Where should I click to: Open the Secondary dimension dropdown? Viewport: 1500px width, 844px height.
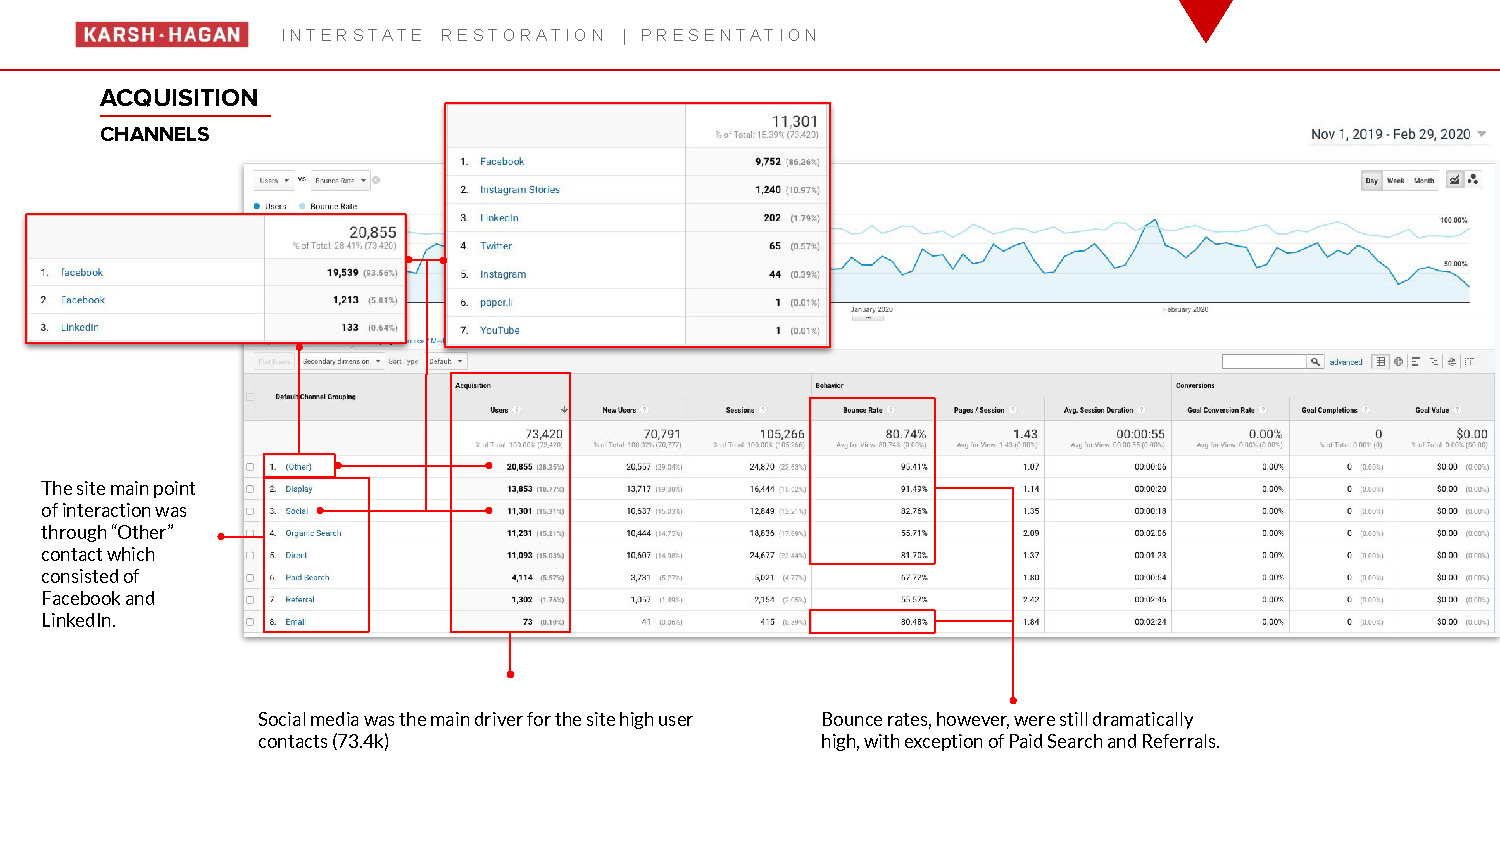click(341, 362)
